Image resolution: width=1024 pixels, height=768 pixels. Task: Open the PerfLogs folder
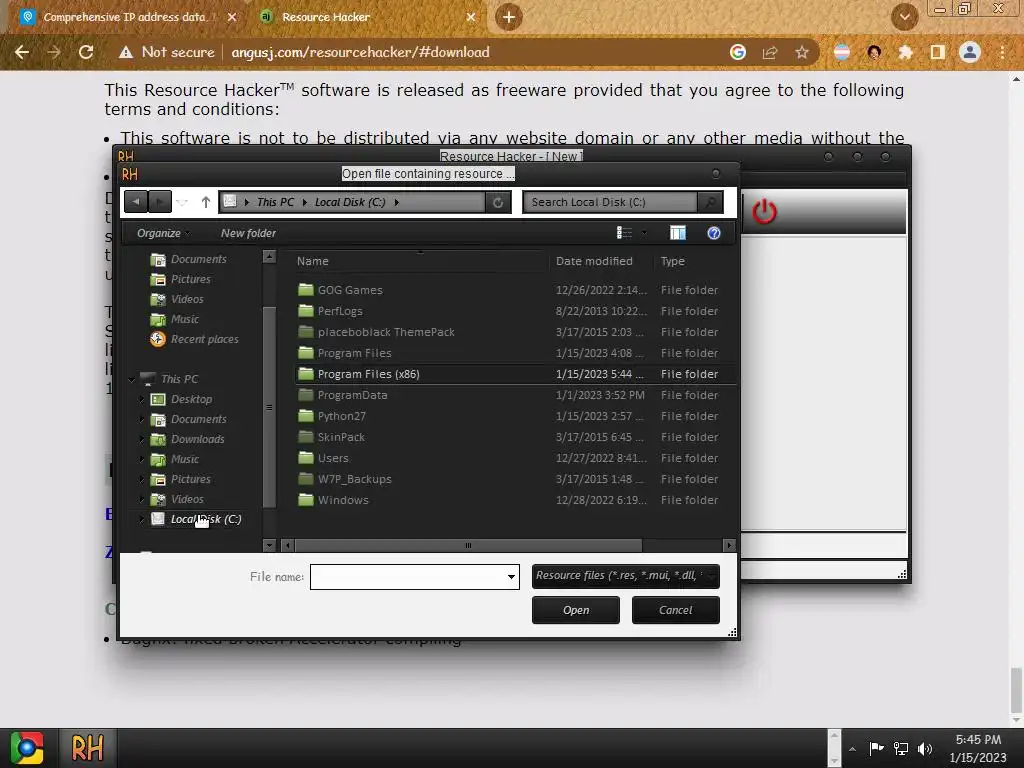(x=330, y=311)
